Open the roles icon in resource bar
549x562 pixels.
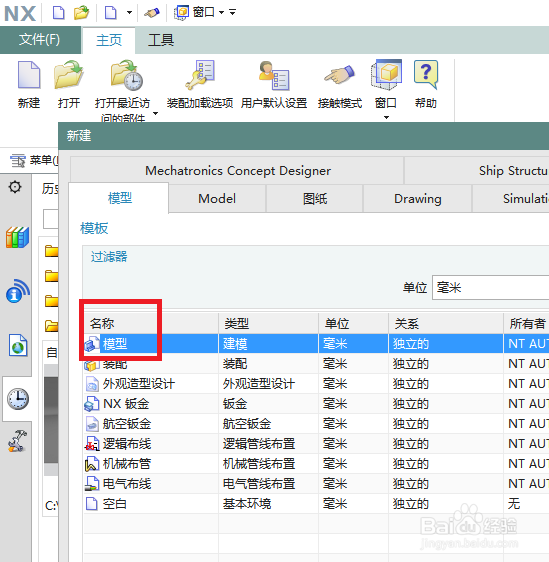tap(18, 440)
